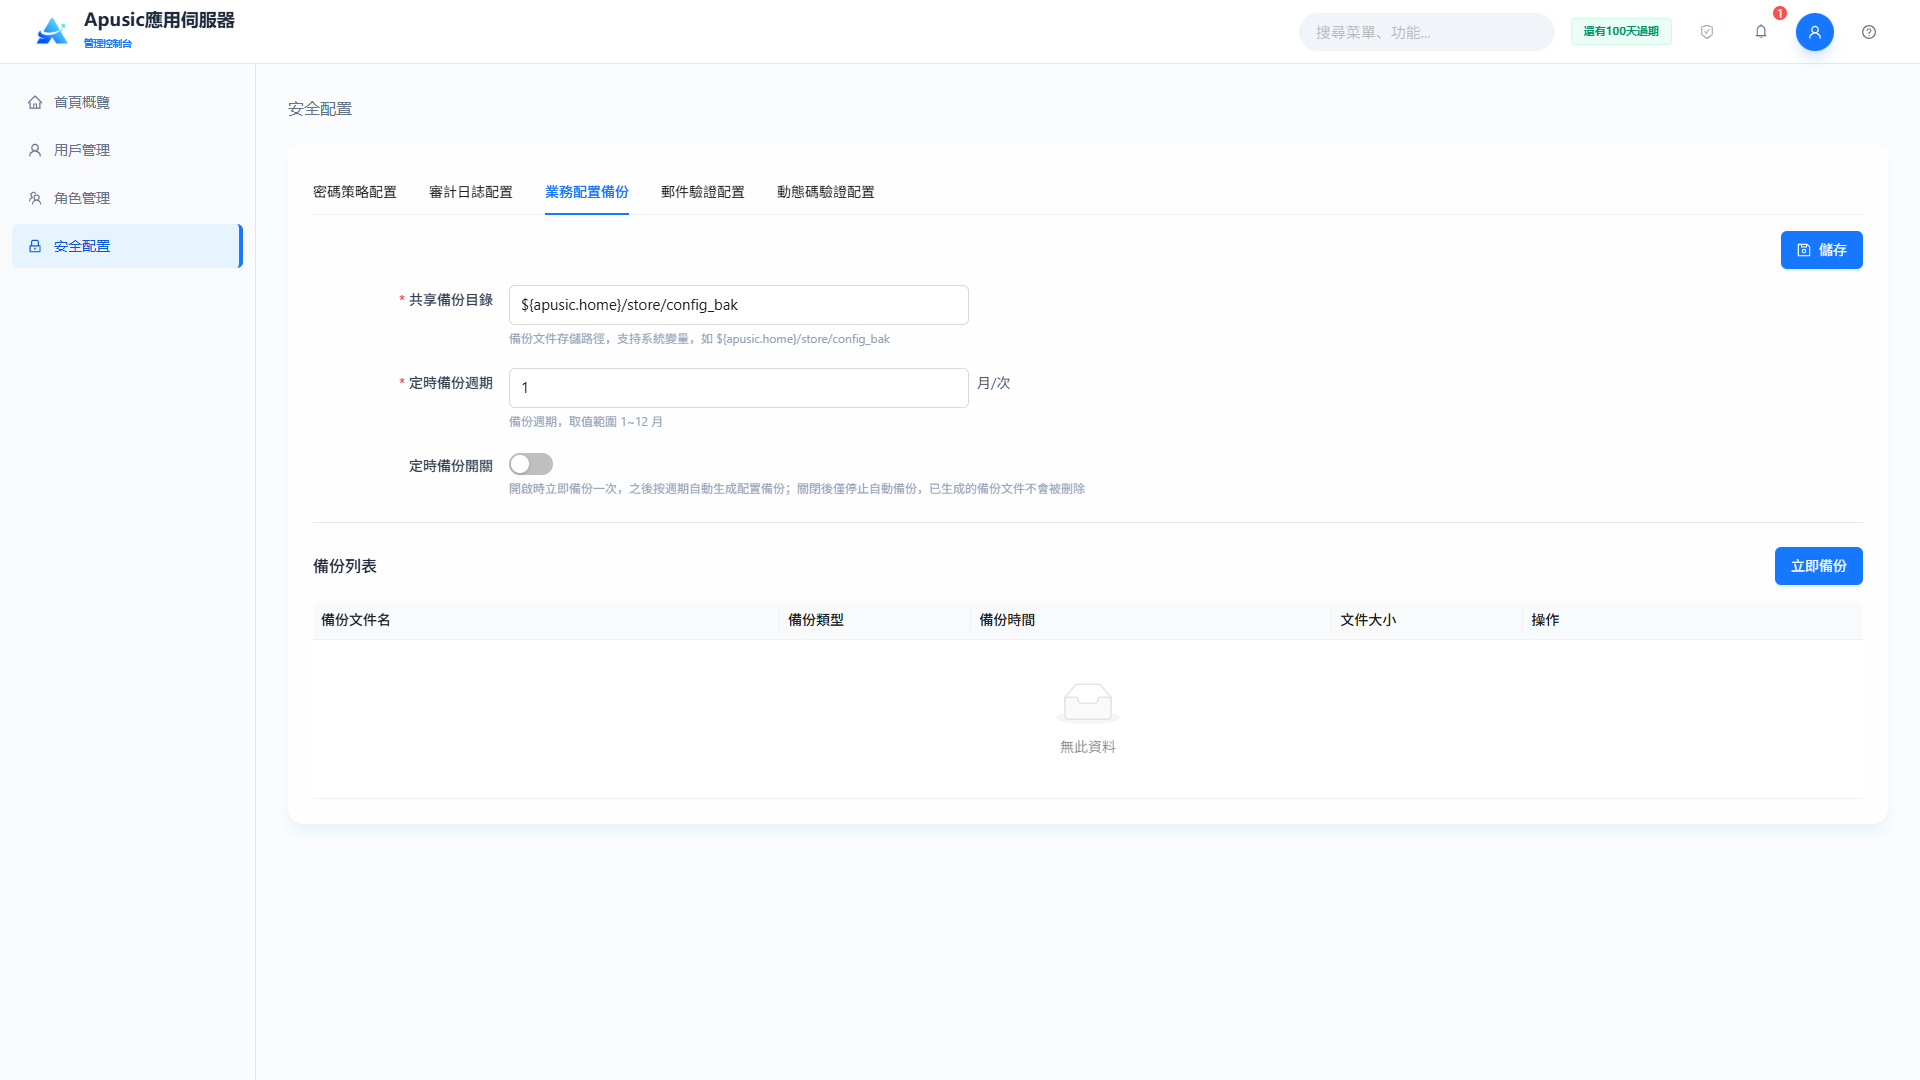Click the user icon beside 用戶管理

pos(35,150)
